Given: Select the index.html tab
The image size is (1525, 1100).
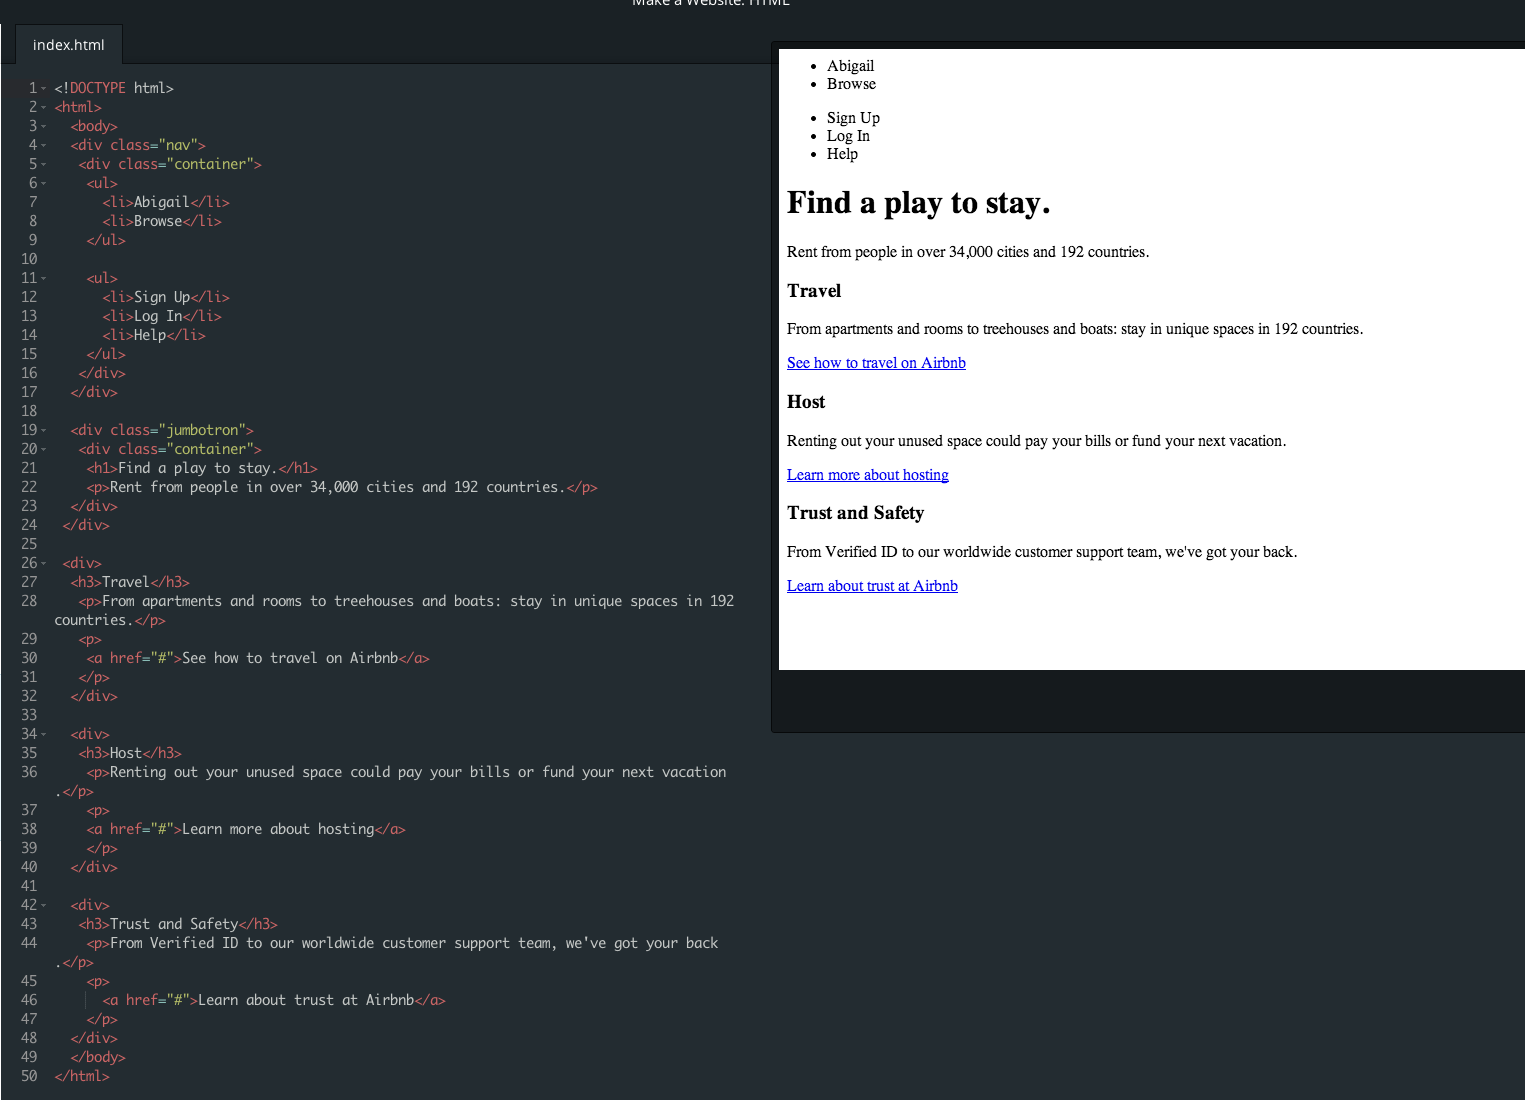Looking at the screenshot, I should pyautogui.click(x=68, y=45).
